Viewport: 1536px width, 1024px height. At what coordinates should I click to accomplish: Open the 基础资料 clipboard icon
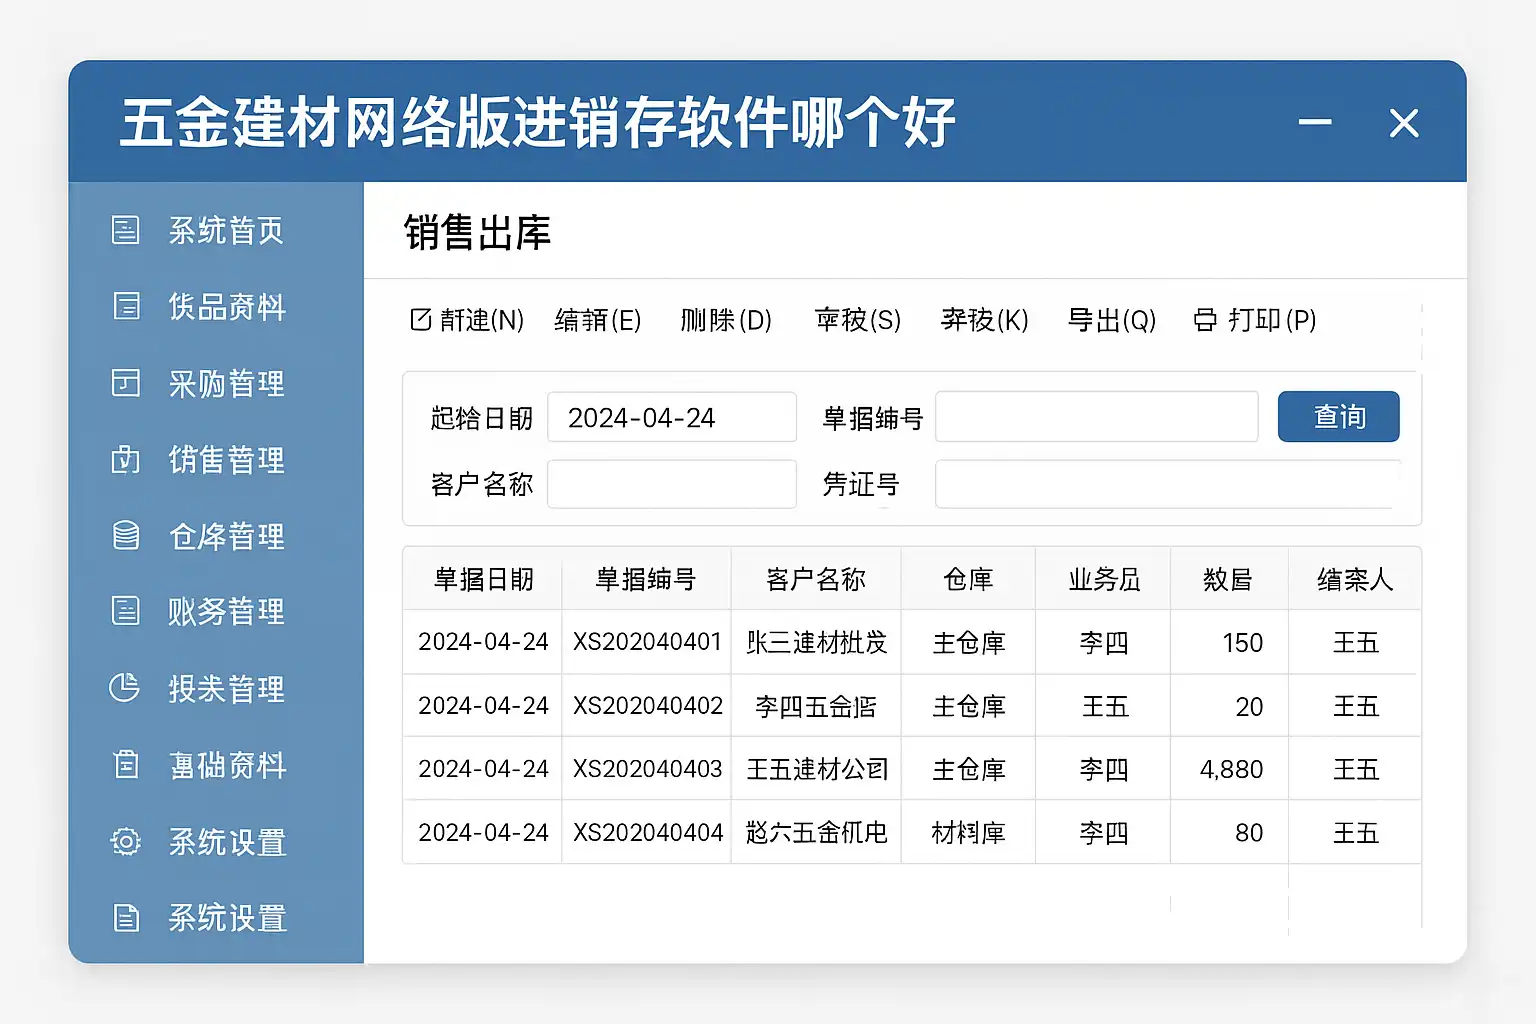(126, 765)
